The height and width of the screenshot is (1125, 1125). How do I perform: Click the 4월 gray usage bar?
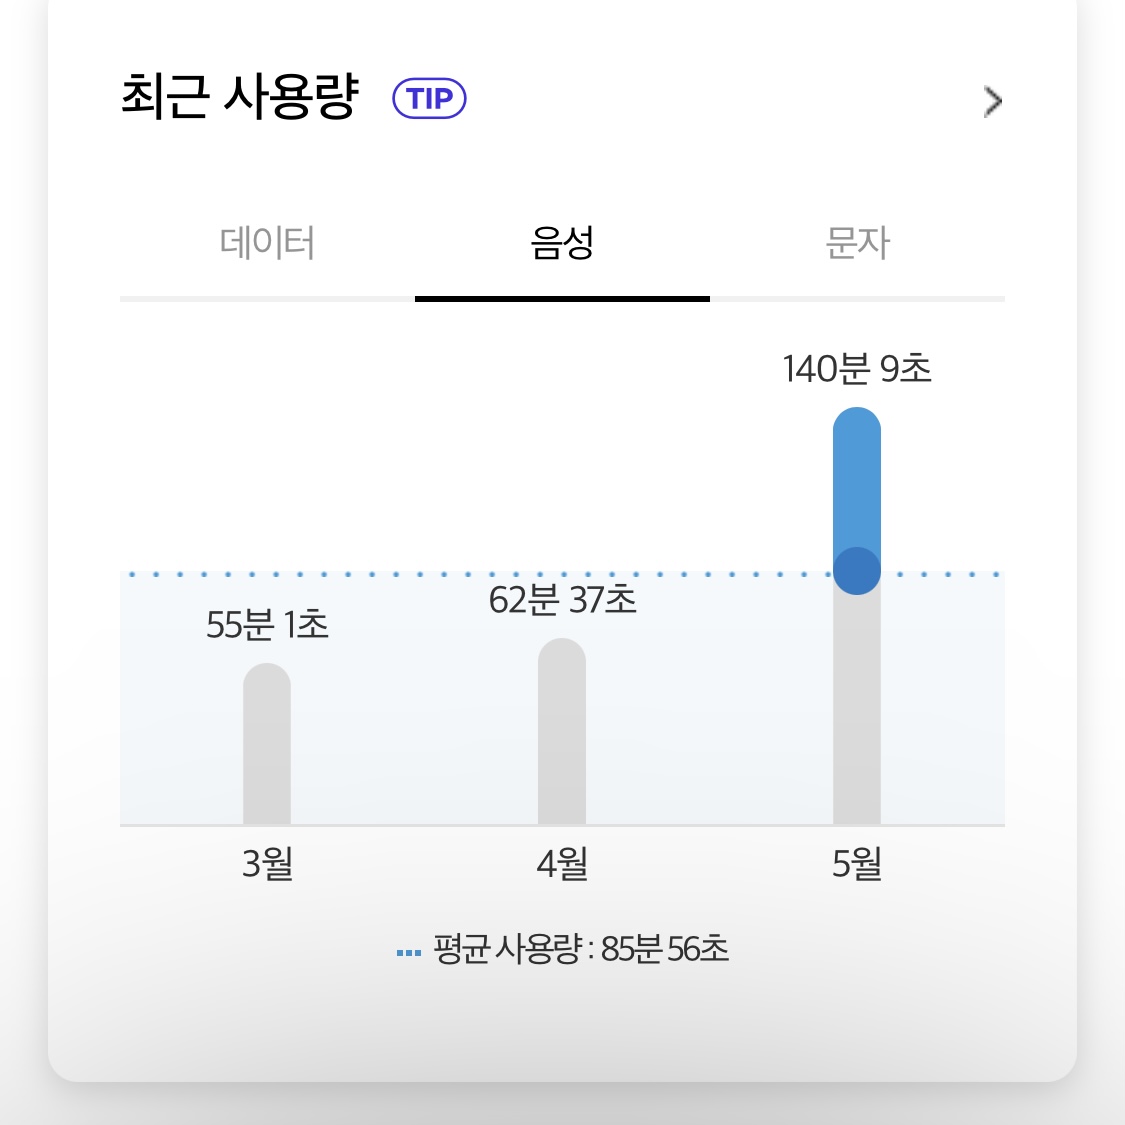click(562, 731)
